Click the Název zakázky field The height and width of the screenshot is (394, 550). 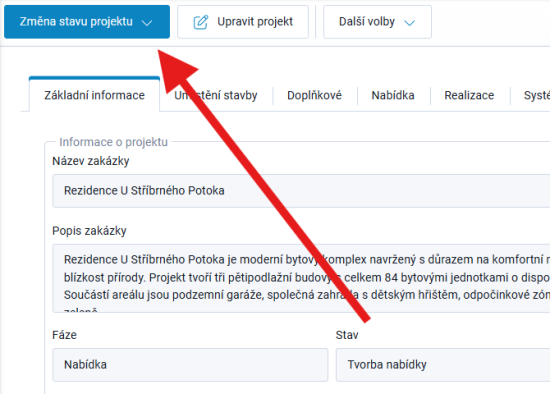pos(301,191)
